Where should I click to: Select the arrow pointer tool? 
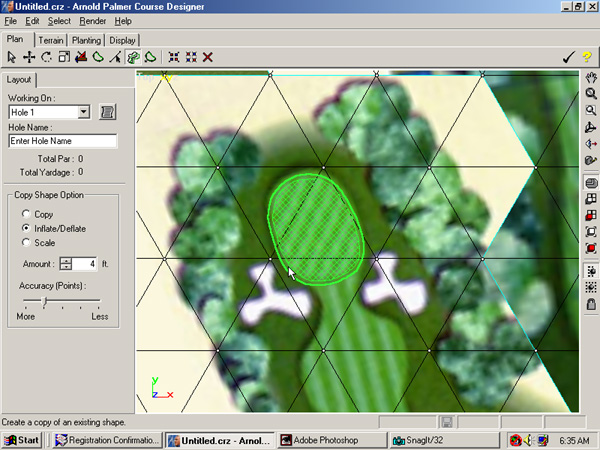(11, 57)
